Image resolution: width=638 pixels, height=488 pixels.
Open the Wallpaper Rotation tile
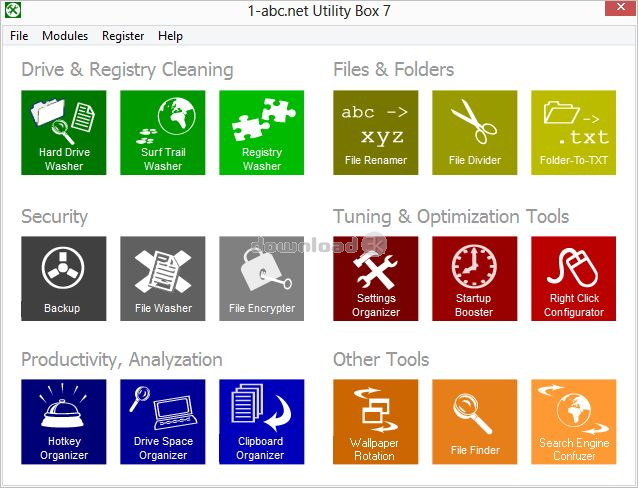tap(376, 422)
